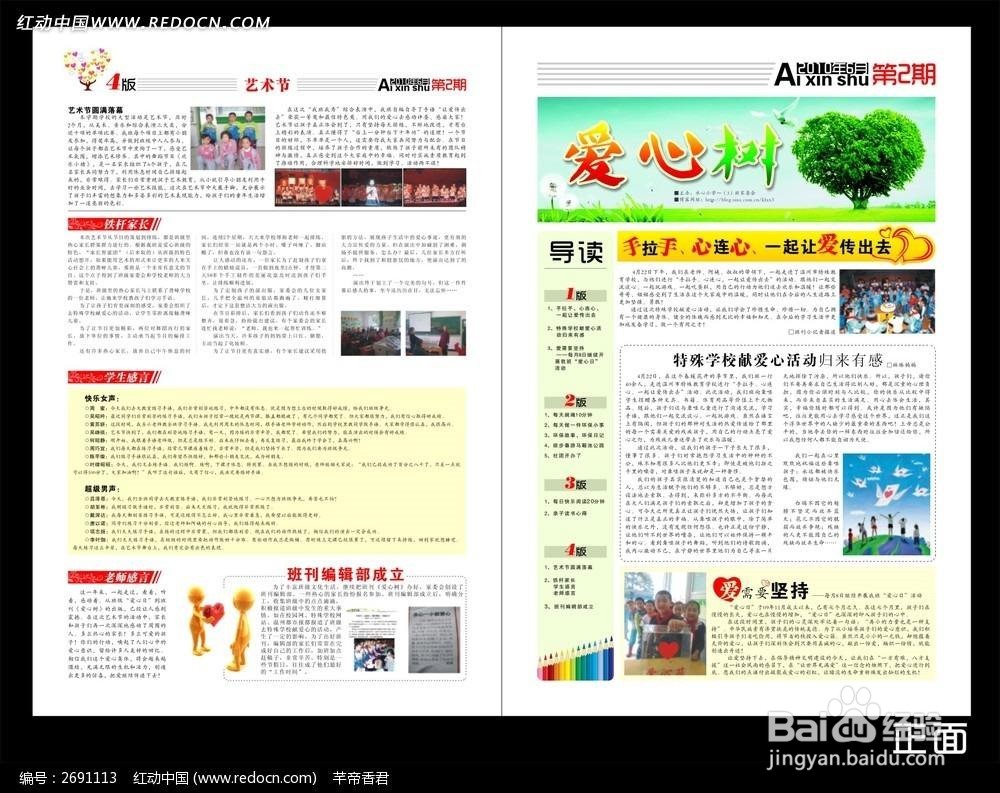Click 每天做一件环保小事 in the sidebar list
Image resolution: width=1000 pixels, height=793 pixels.
575,425
